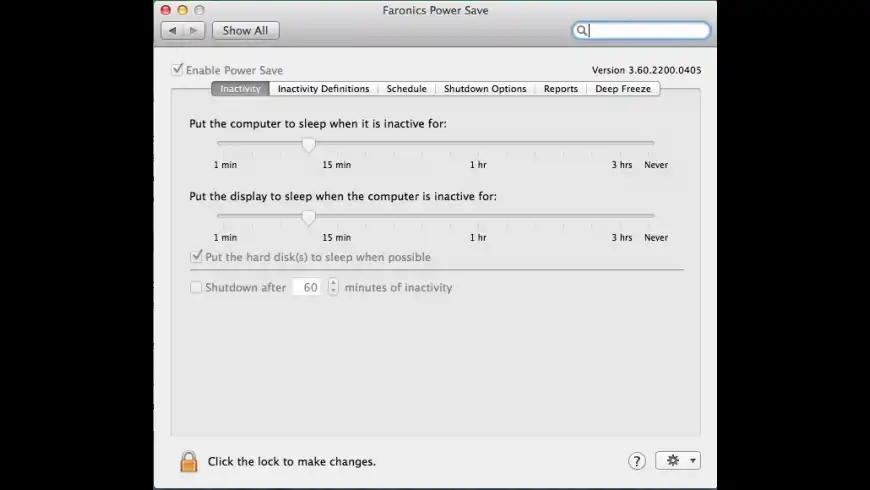Enable Shutdown after inactivity checkbox
This screenshot has width=870, height=490.
point(196,287)
